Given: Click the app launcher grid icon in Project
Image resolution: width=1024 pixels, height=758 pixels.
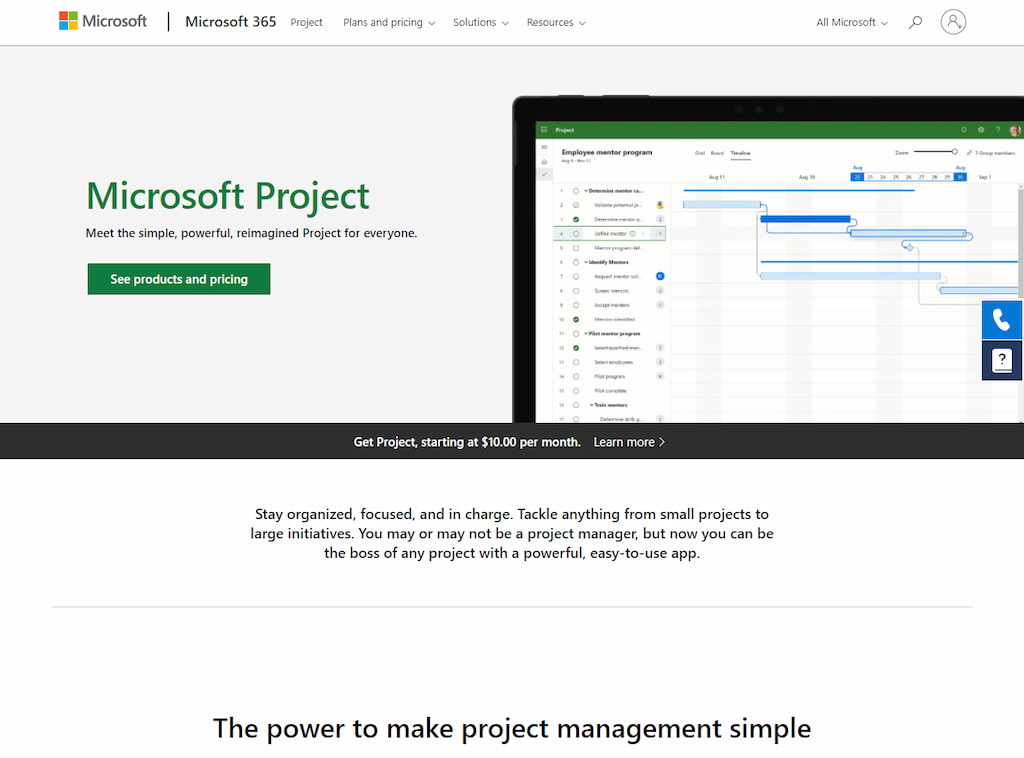Looking at the screenshot, I should click(544, 130).
